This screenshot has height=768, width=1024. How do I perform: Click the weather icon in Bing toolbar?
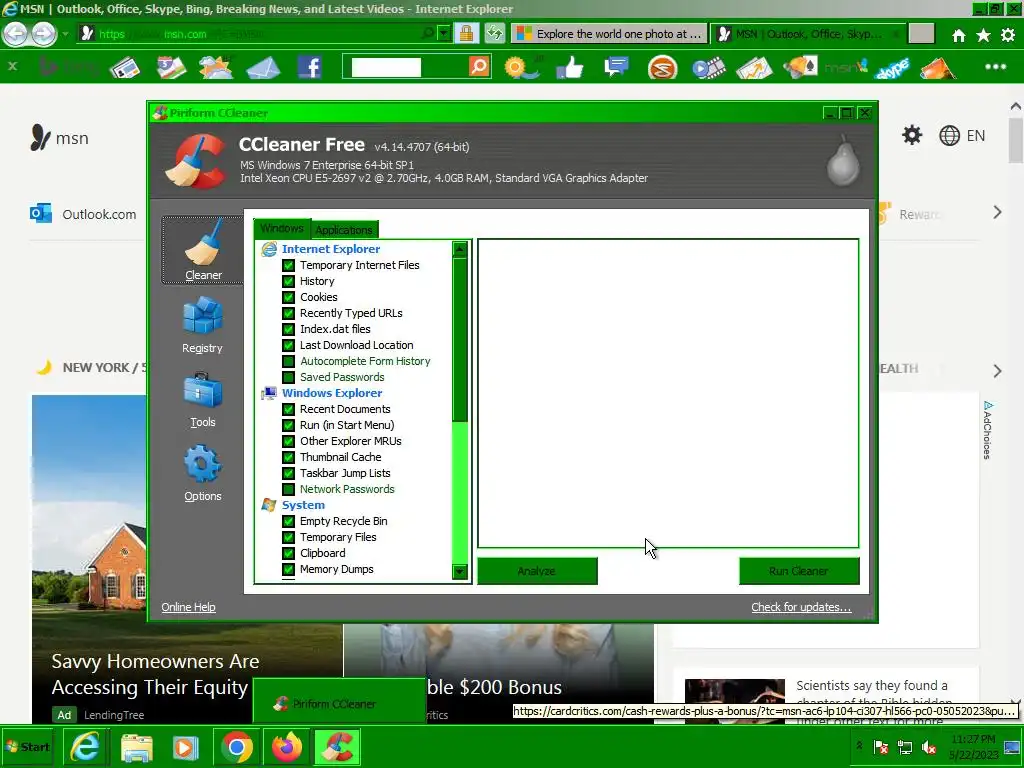tap(216, 67)
